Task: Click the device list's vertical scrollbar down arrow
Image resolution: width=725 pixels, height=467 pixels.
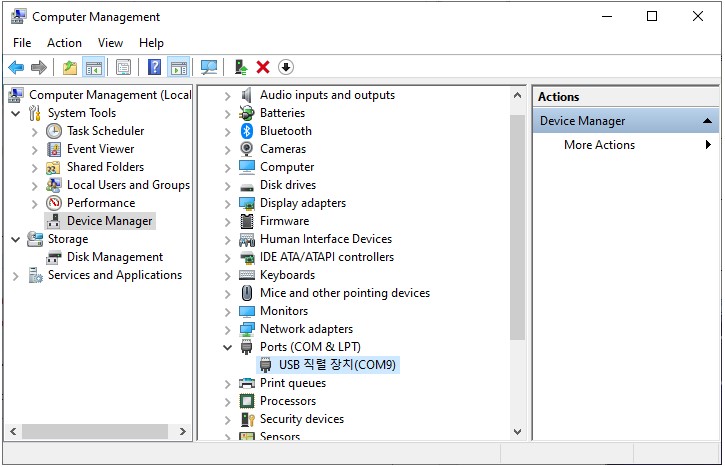Action: pyautogui.click(x=517, y=431)
